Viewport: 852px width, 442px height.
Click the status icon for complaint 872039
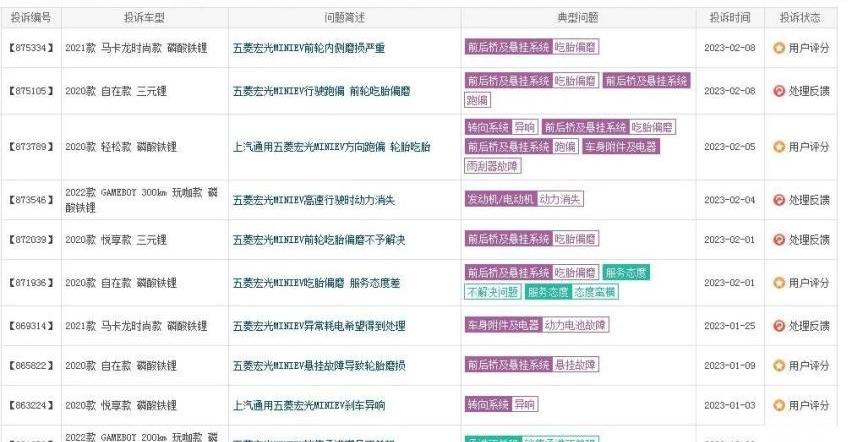click(x=779, y=240)
